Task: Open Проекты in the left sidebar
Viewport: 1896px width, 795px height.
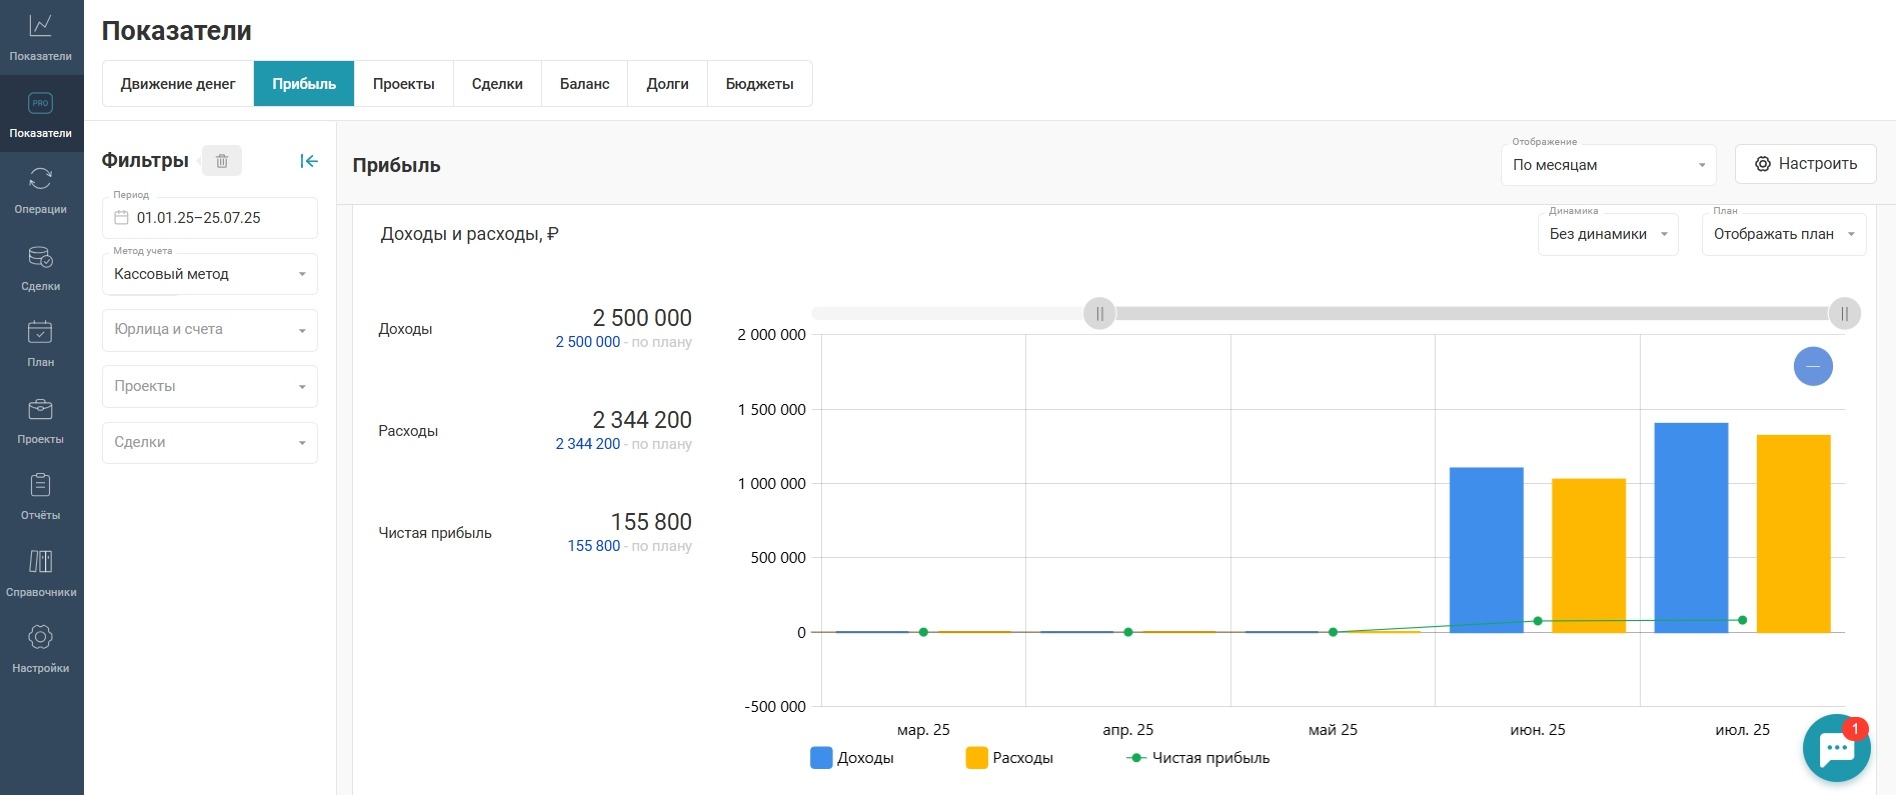Action: (x=41, y=420)
